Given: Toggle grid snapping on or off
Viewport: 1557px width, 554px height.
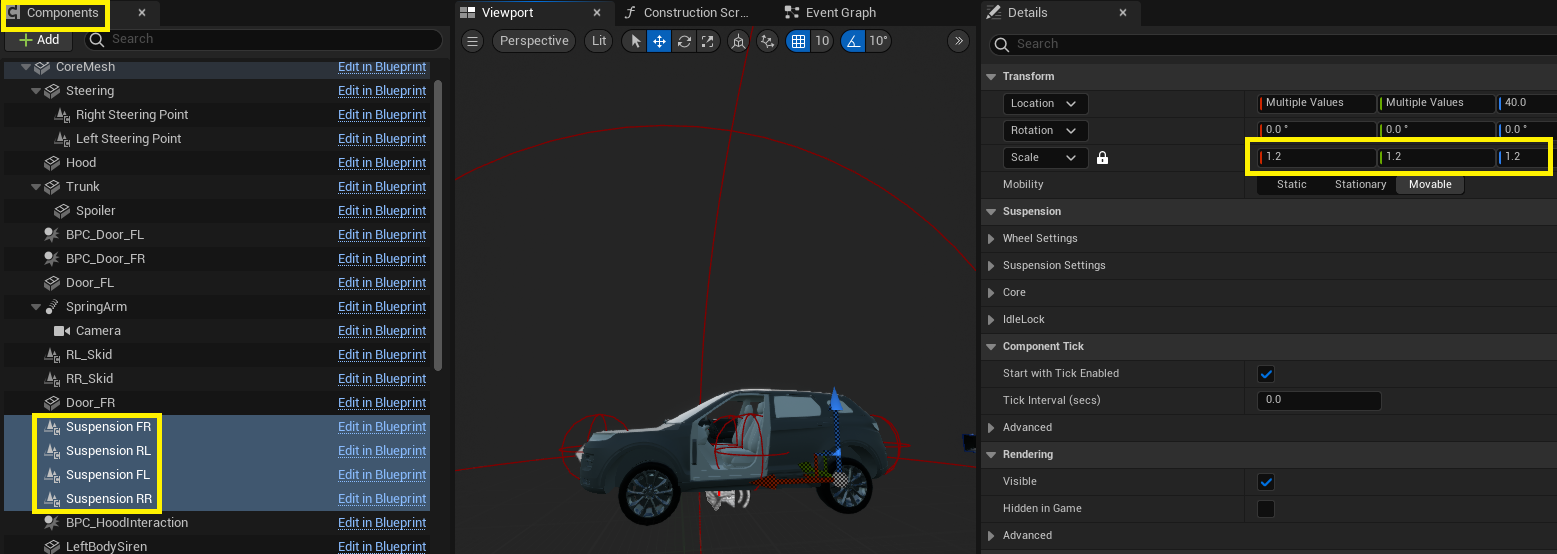Looking at the screenshot, I should click(x=798, y=41).
